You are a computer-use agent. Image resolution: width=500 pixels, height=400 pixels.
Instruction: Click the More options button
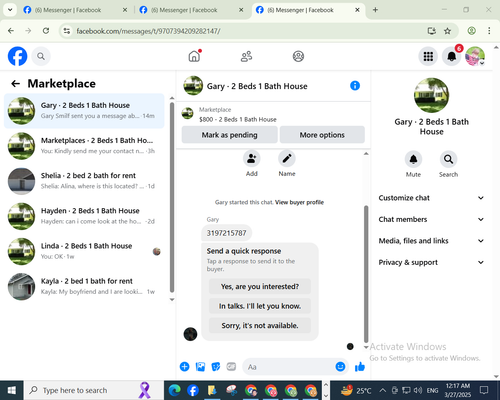(x=322, y=135)
